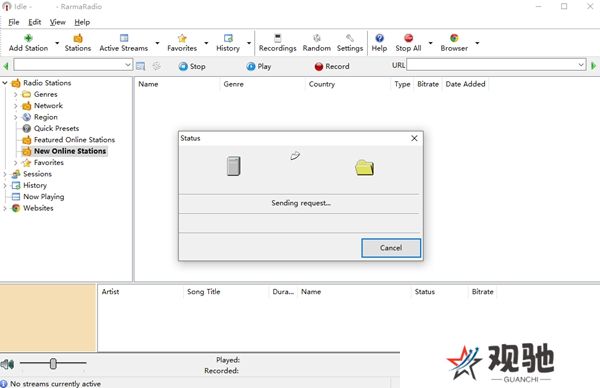Sort stations by Country column header

(348, 84)
